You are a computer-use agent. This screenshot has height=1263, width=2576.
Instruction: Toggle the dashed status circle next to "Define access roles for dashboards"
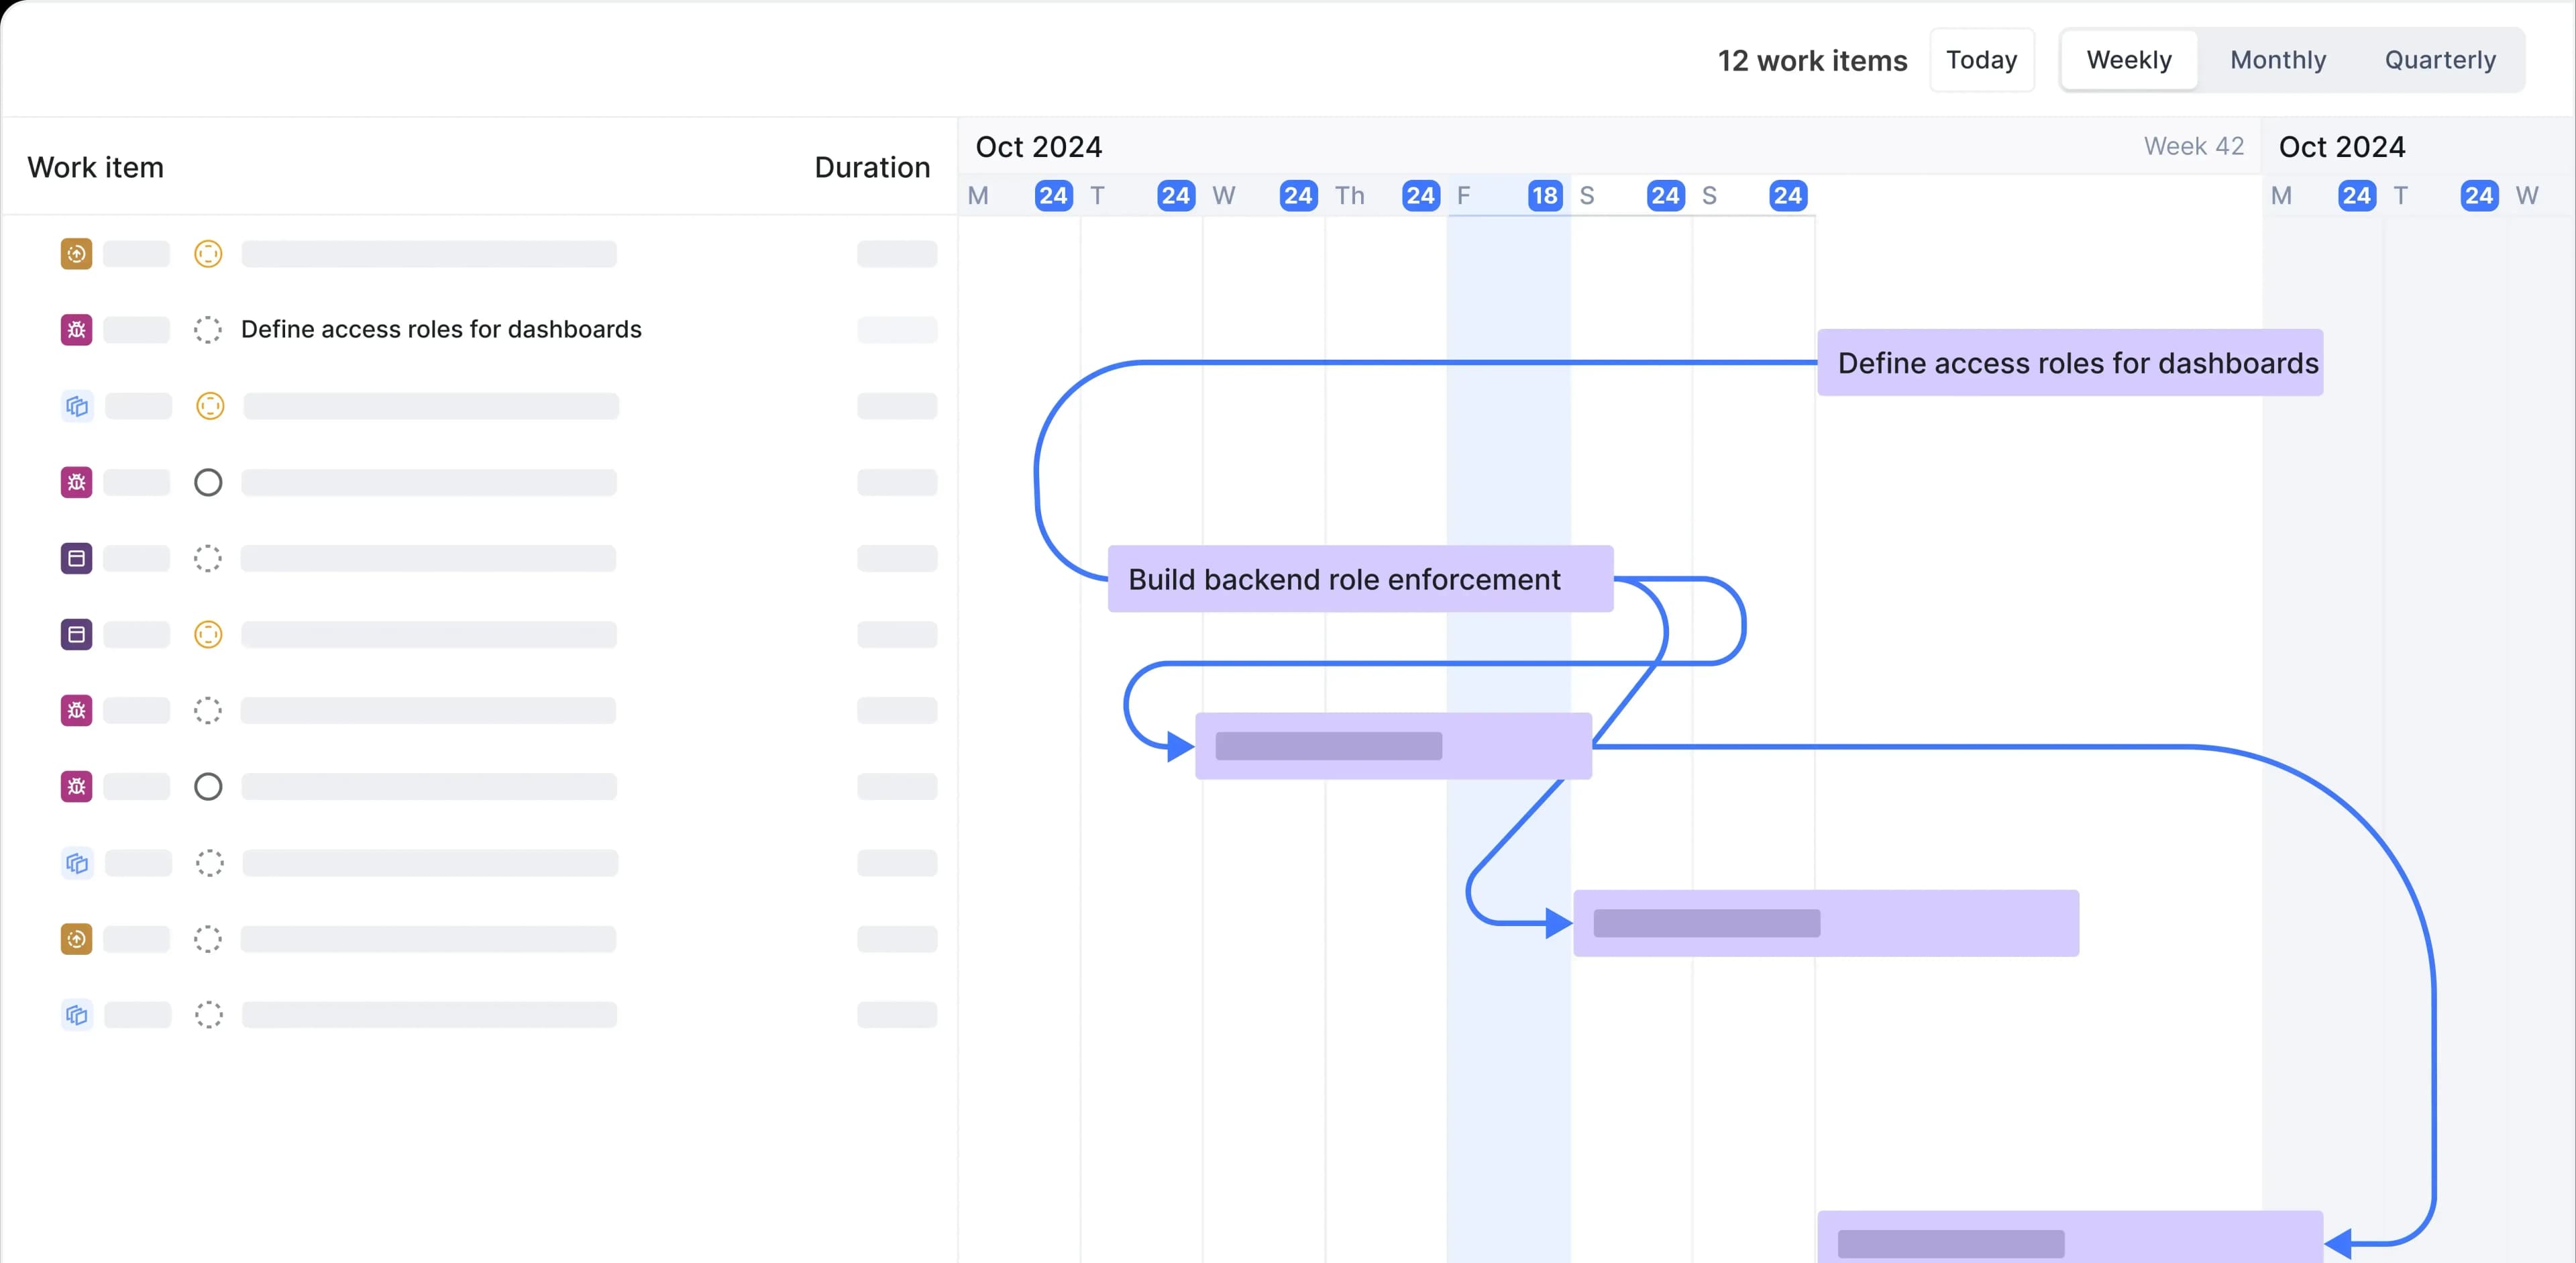(209, 329)
